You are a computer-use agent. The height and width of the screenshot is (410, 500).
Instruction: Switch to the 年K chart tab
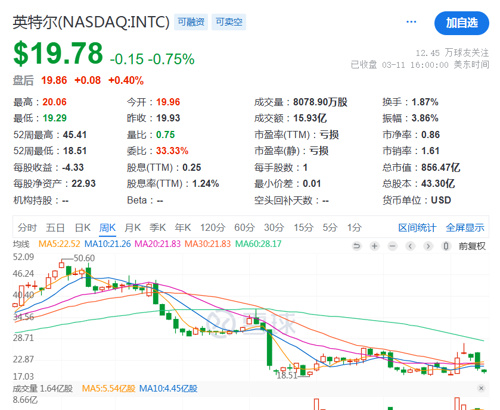(183, 228)
